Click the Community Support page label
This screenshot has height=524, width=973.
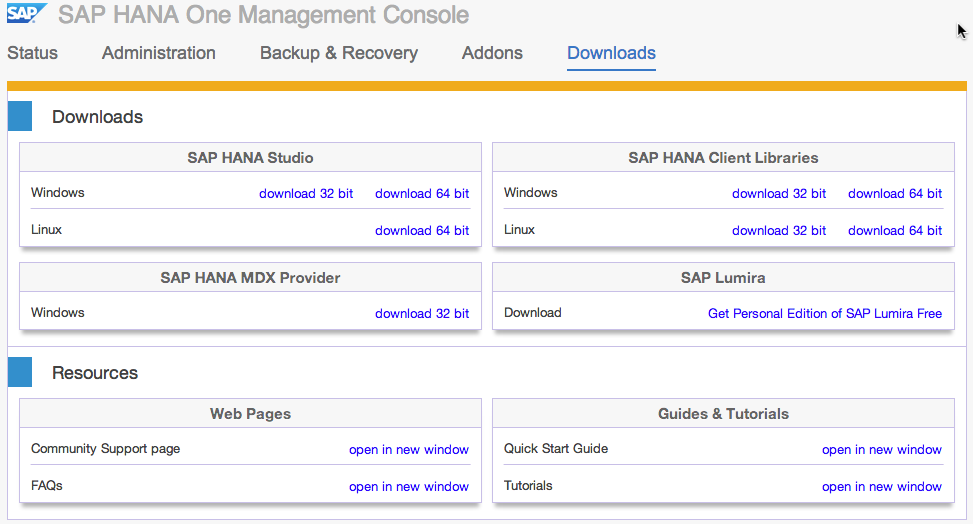tap(105, 449)
